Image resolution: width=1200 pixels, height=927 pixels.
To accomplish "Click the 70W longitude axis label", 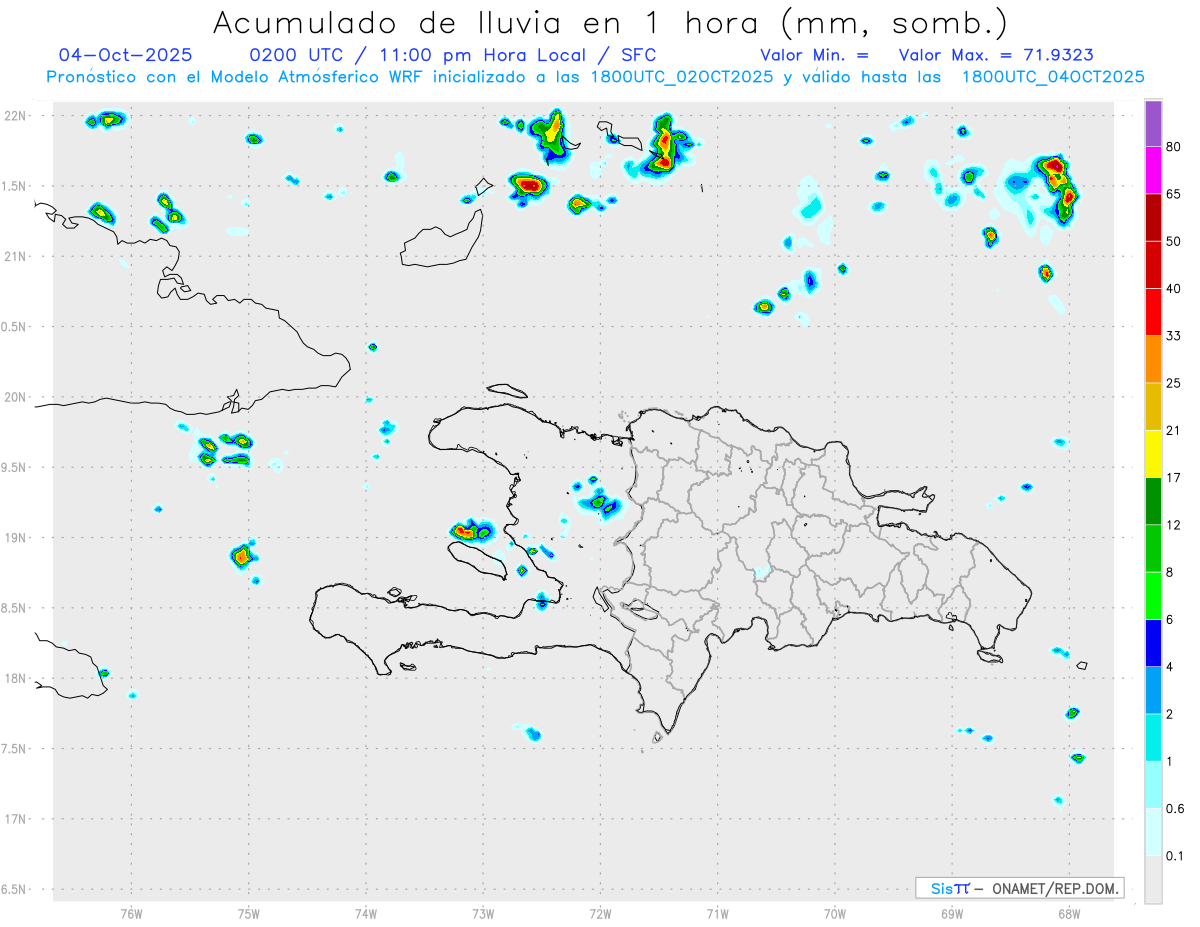I will coord(835,913).
